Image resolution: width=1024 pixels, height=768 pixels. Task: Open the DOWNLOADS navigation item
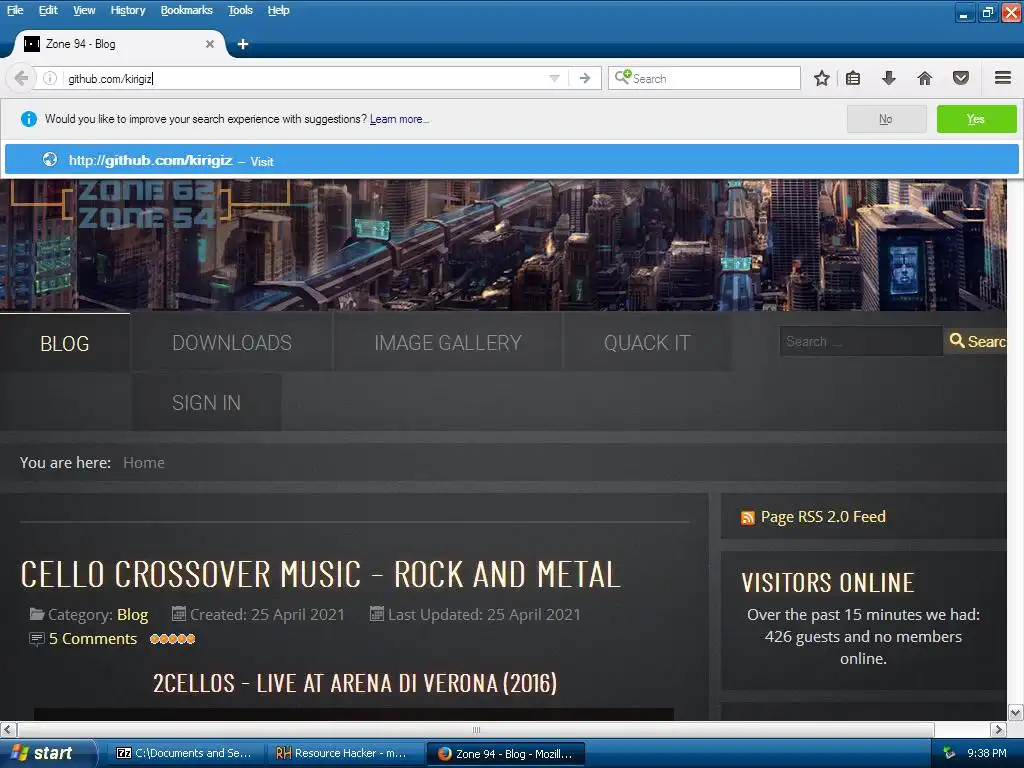tap(232, 343)
